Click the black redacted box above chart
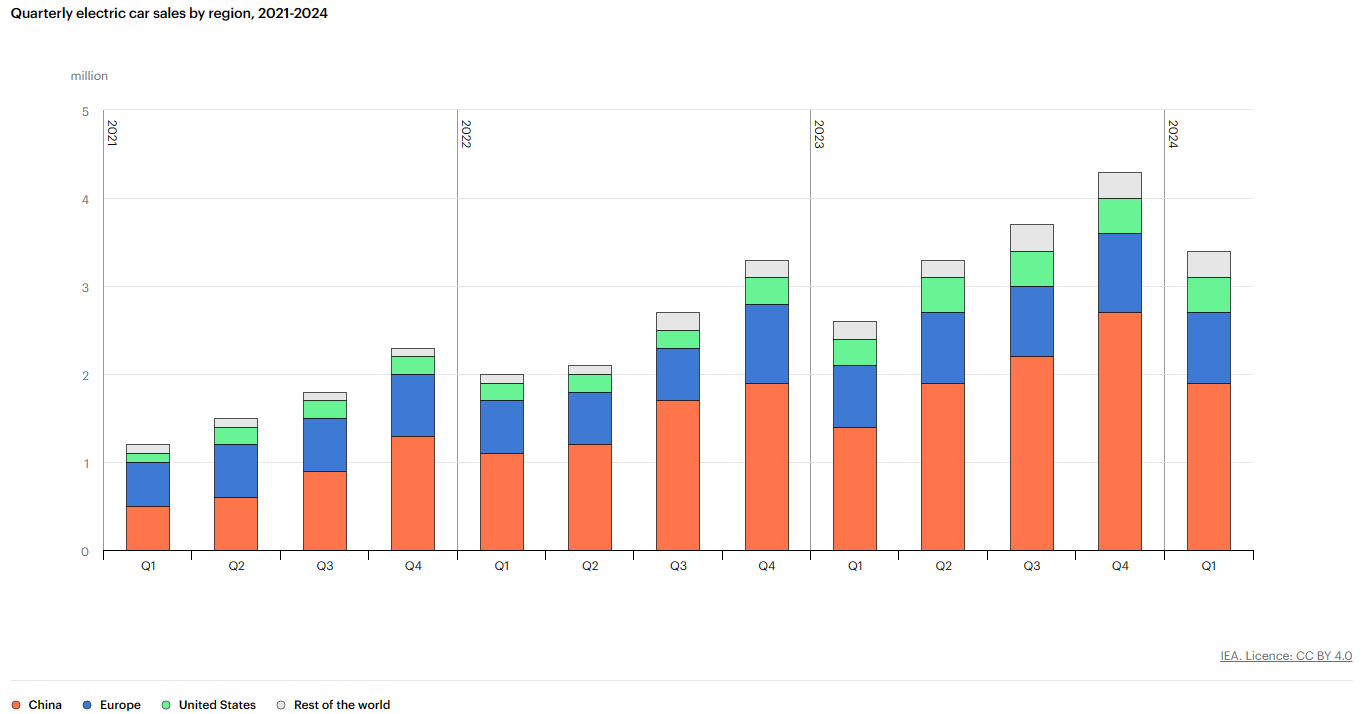Viewport: 1369px width, 714px height. 614,58
